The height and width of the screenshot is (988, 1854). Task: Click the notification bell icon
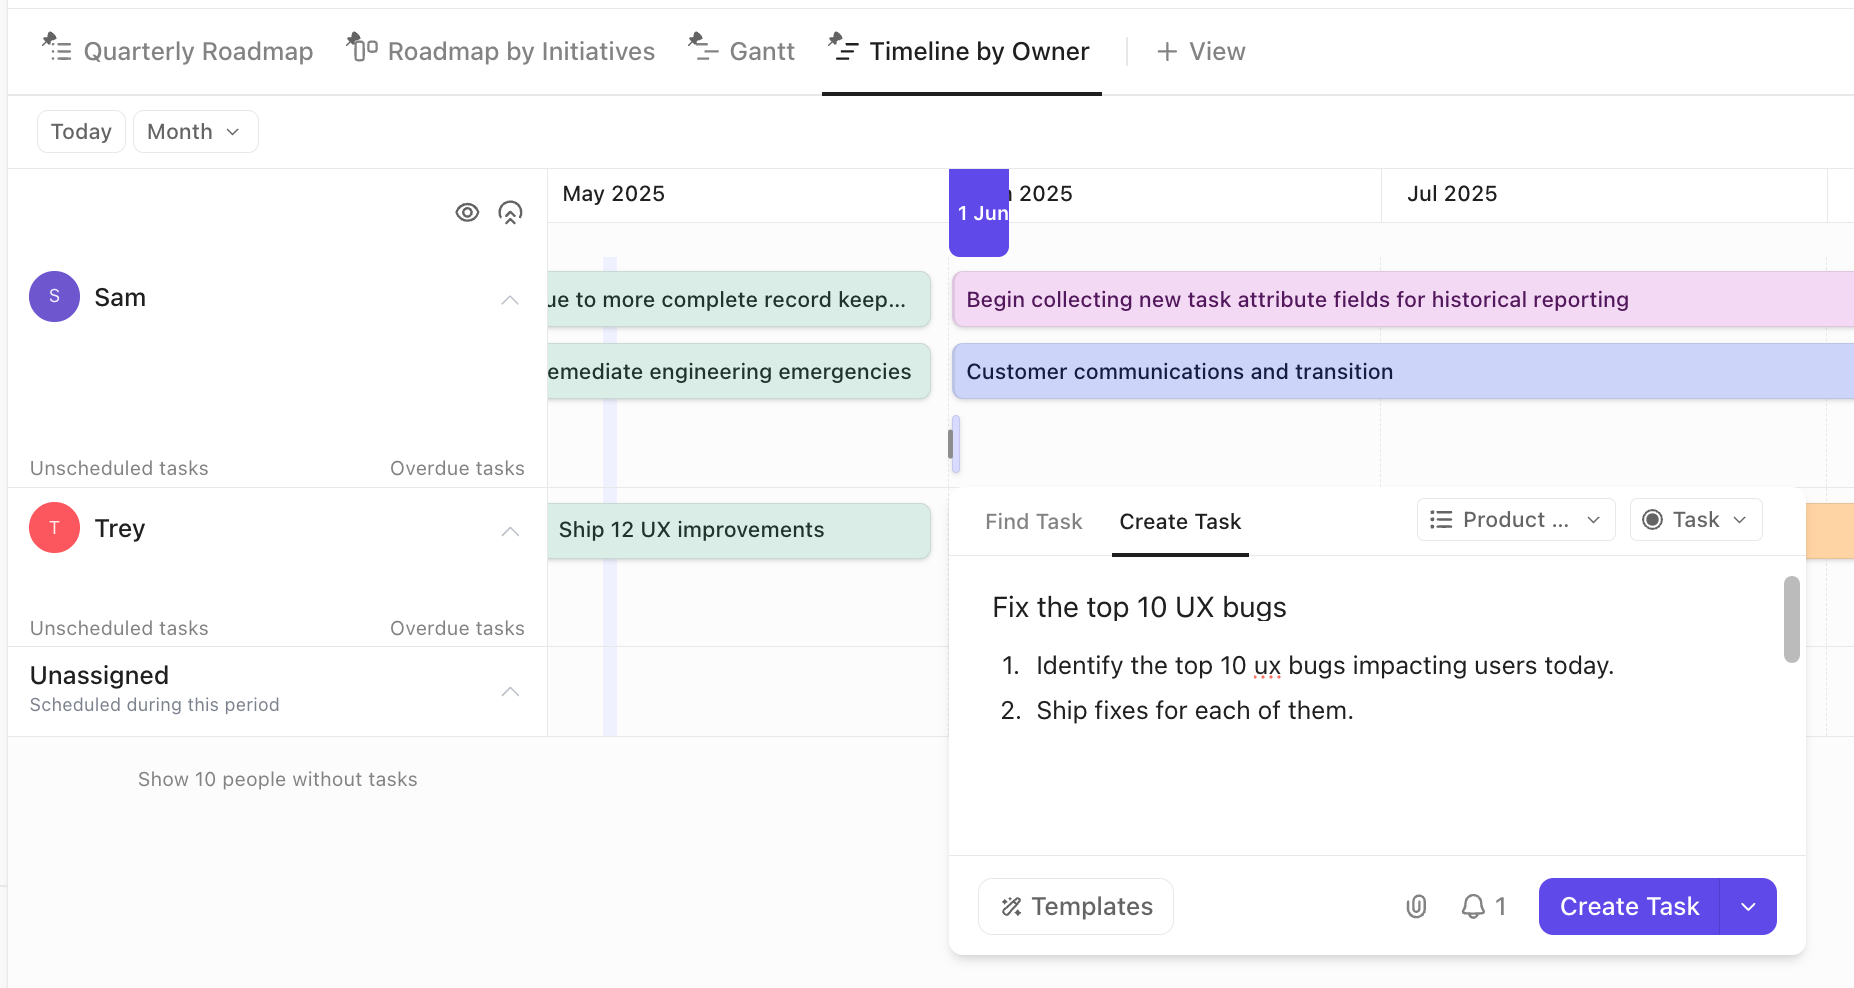[1473, 906]
